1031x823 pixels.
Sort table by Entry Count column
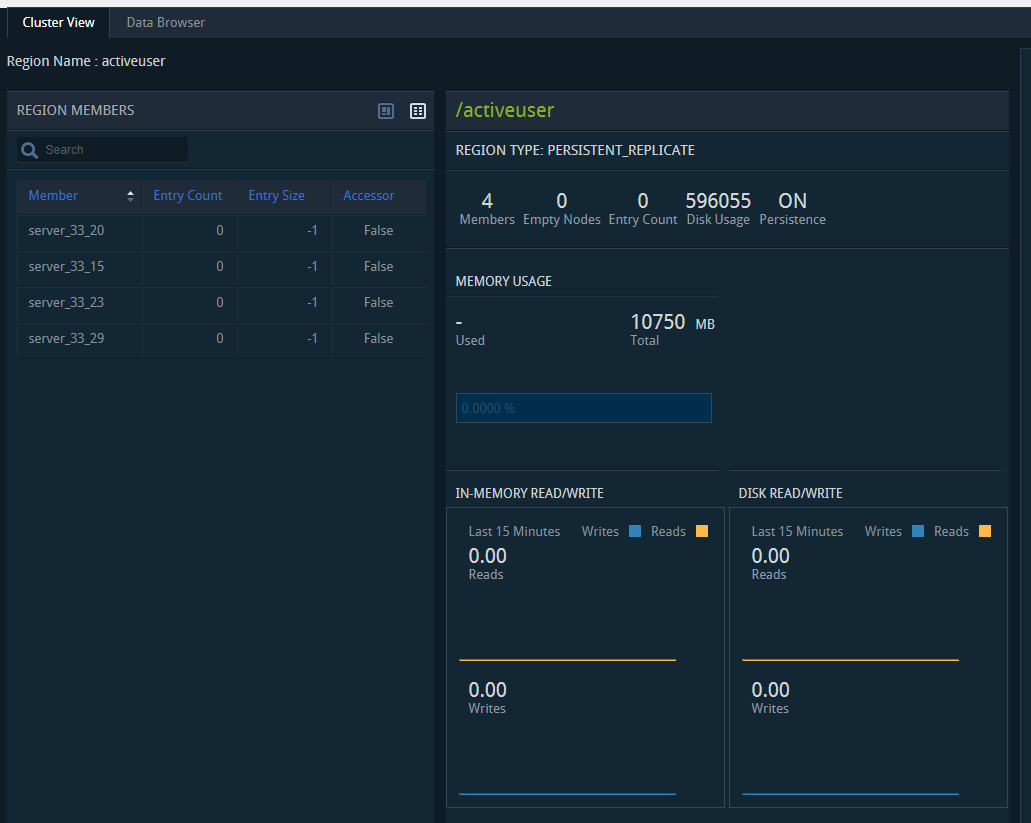(x=188, y=196)
